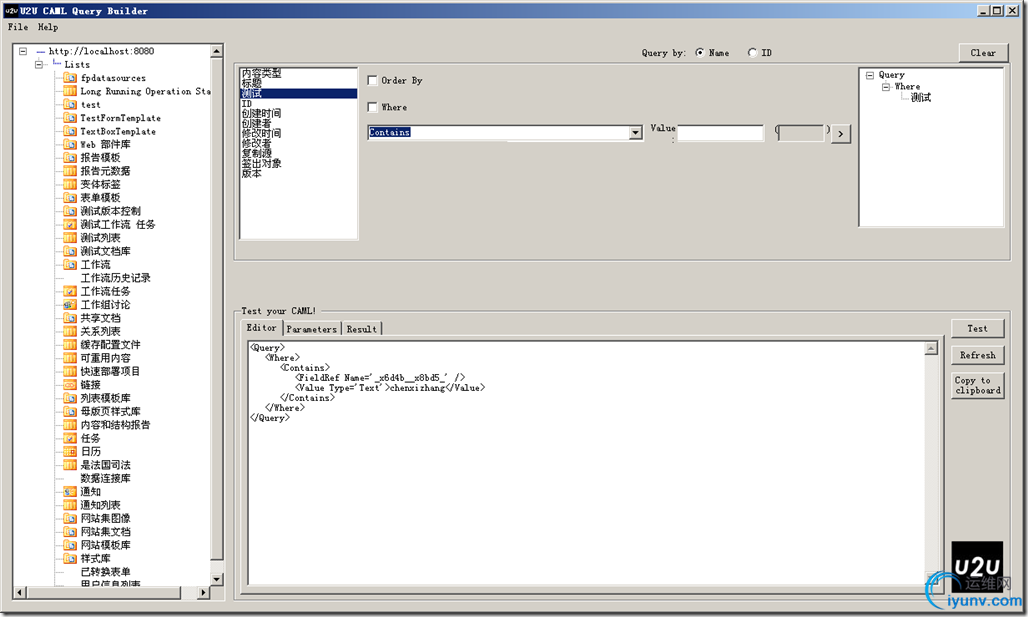Click the Test button
Screen dimensions: 1028x617
point(978,328)
